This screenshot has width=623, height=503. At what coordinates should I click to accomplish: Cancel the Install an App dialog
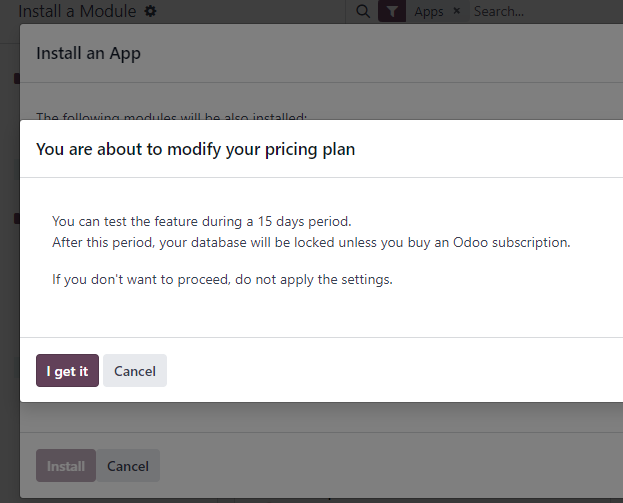tap(128, 466)
